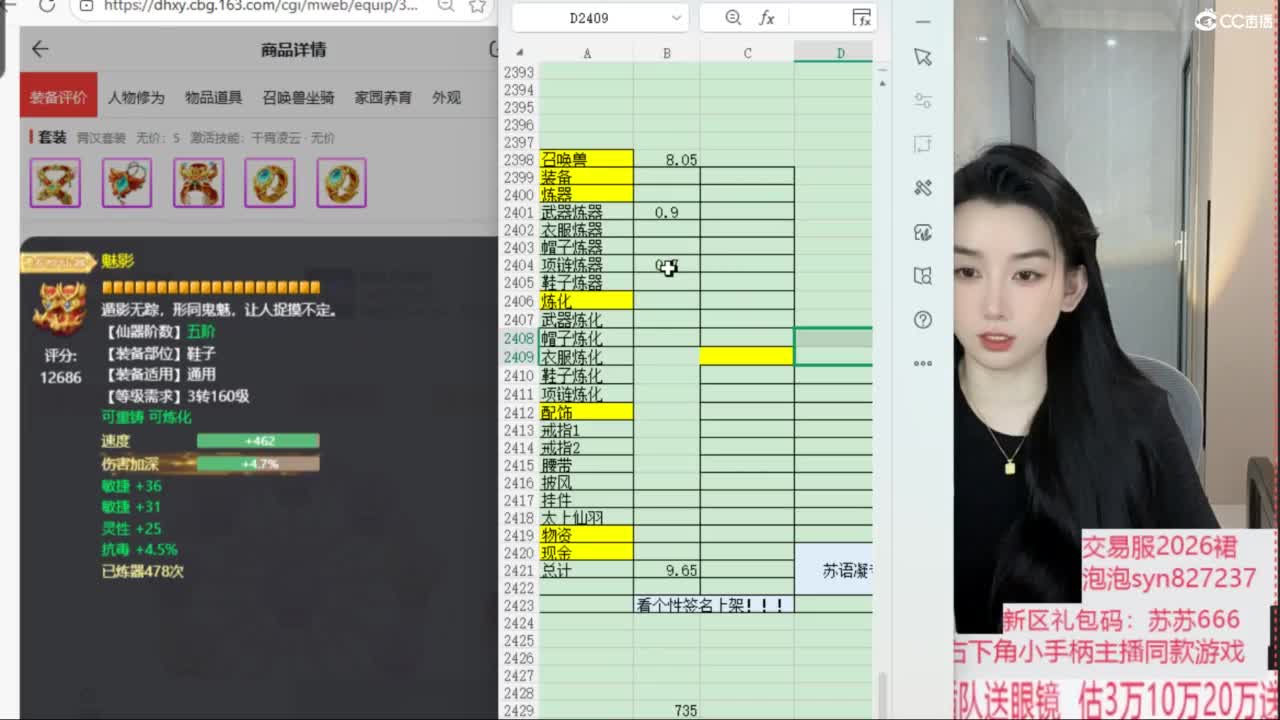Open the map search icon in sidebar
Screen dimensions: 1280x720
tap(923, 276)
